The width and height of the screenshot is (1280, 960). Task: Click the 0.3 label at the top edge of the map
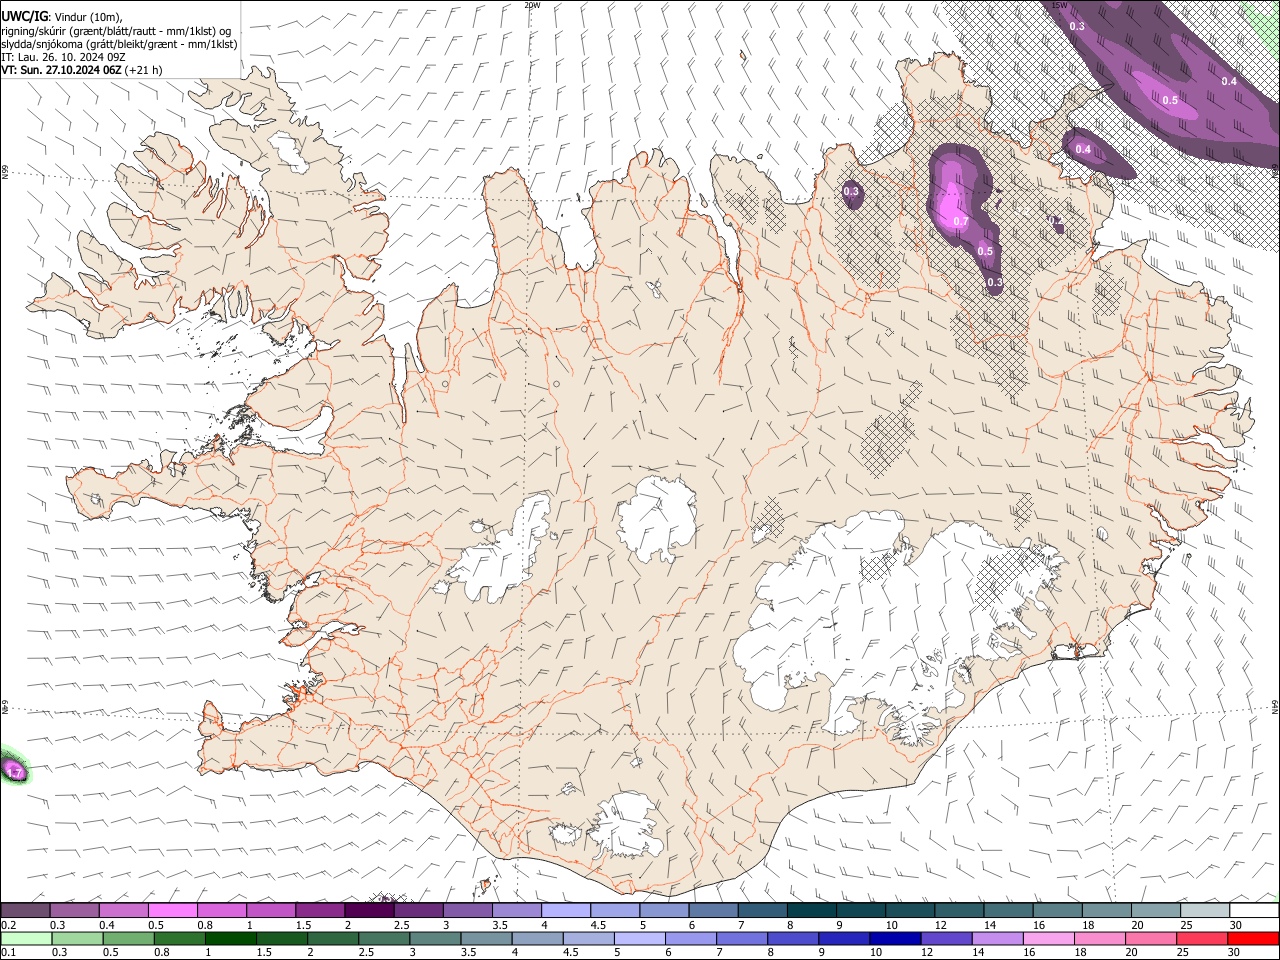(1077, 26)
